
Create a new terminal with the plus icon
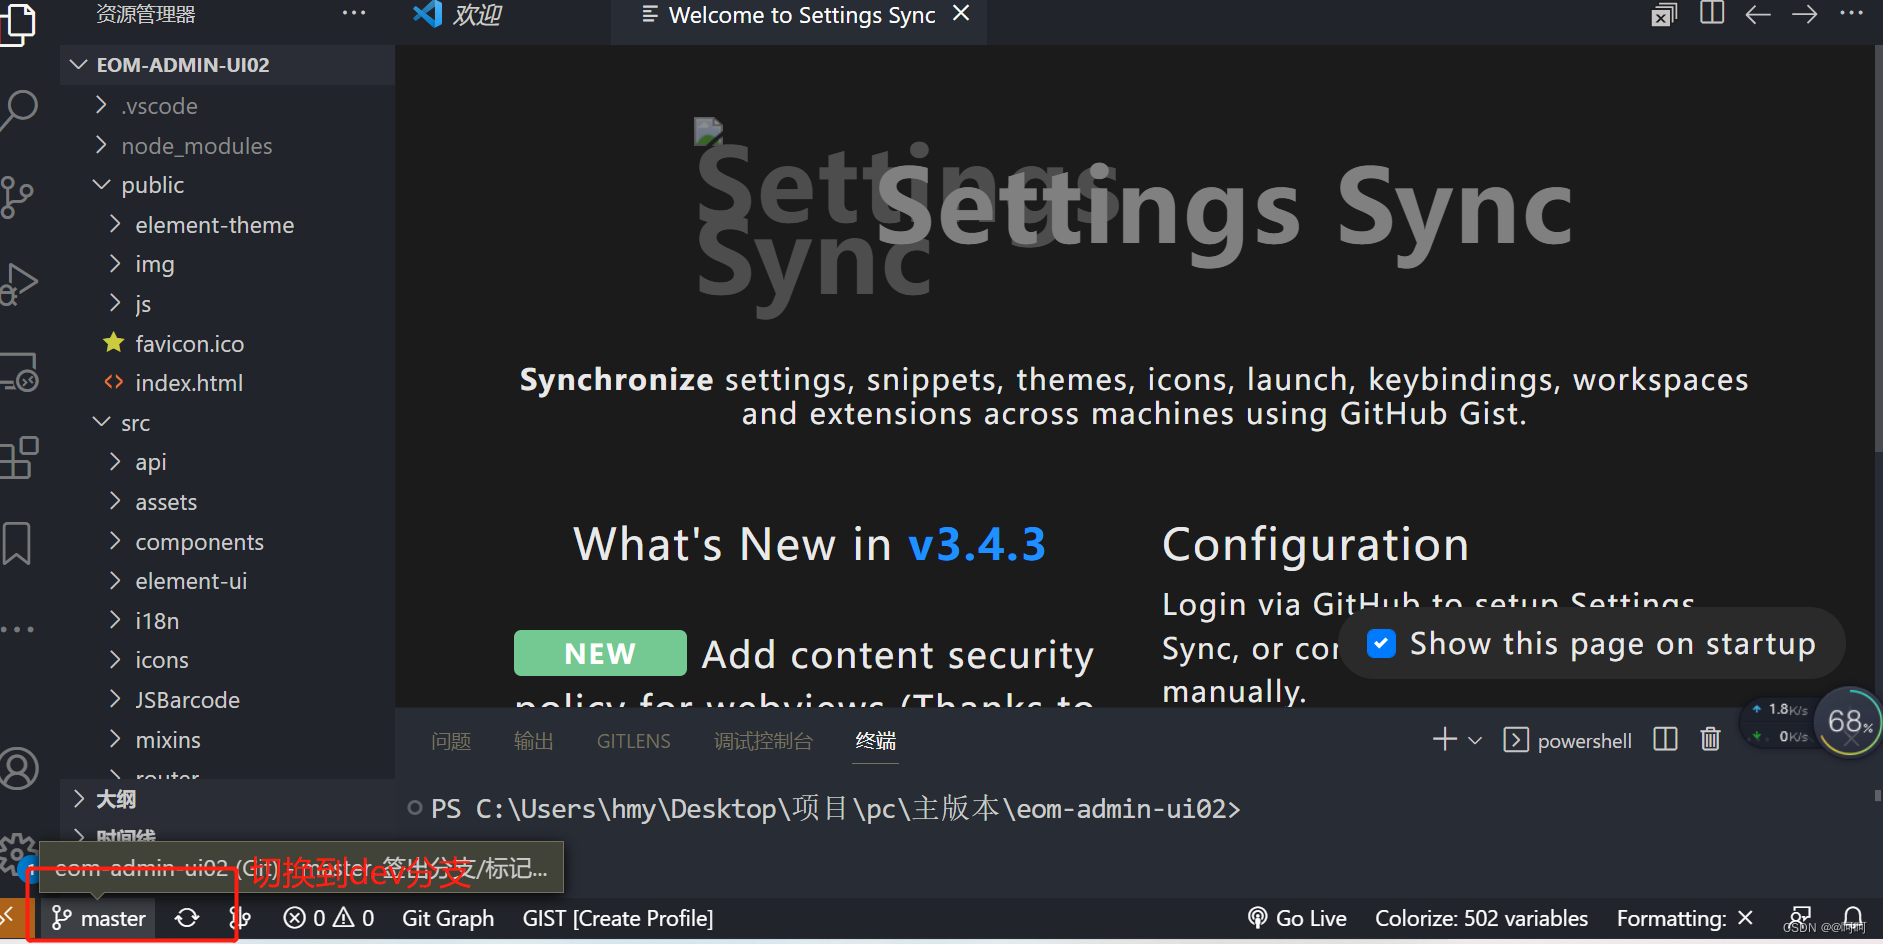pyautogui.click(x=1445, y=740)
